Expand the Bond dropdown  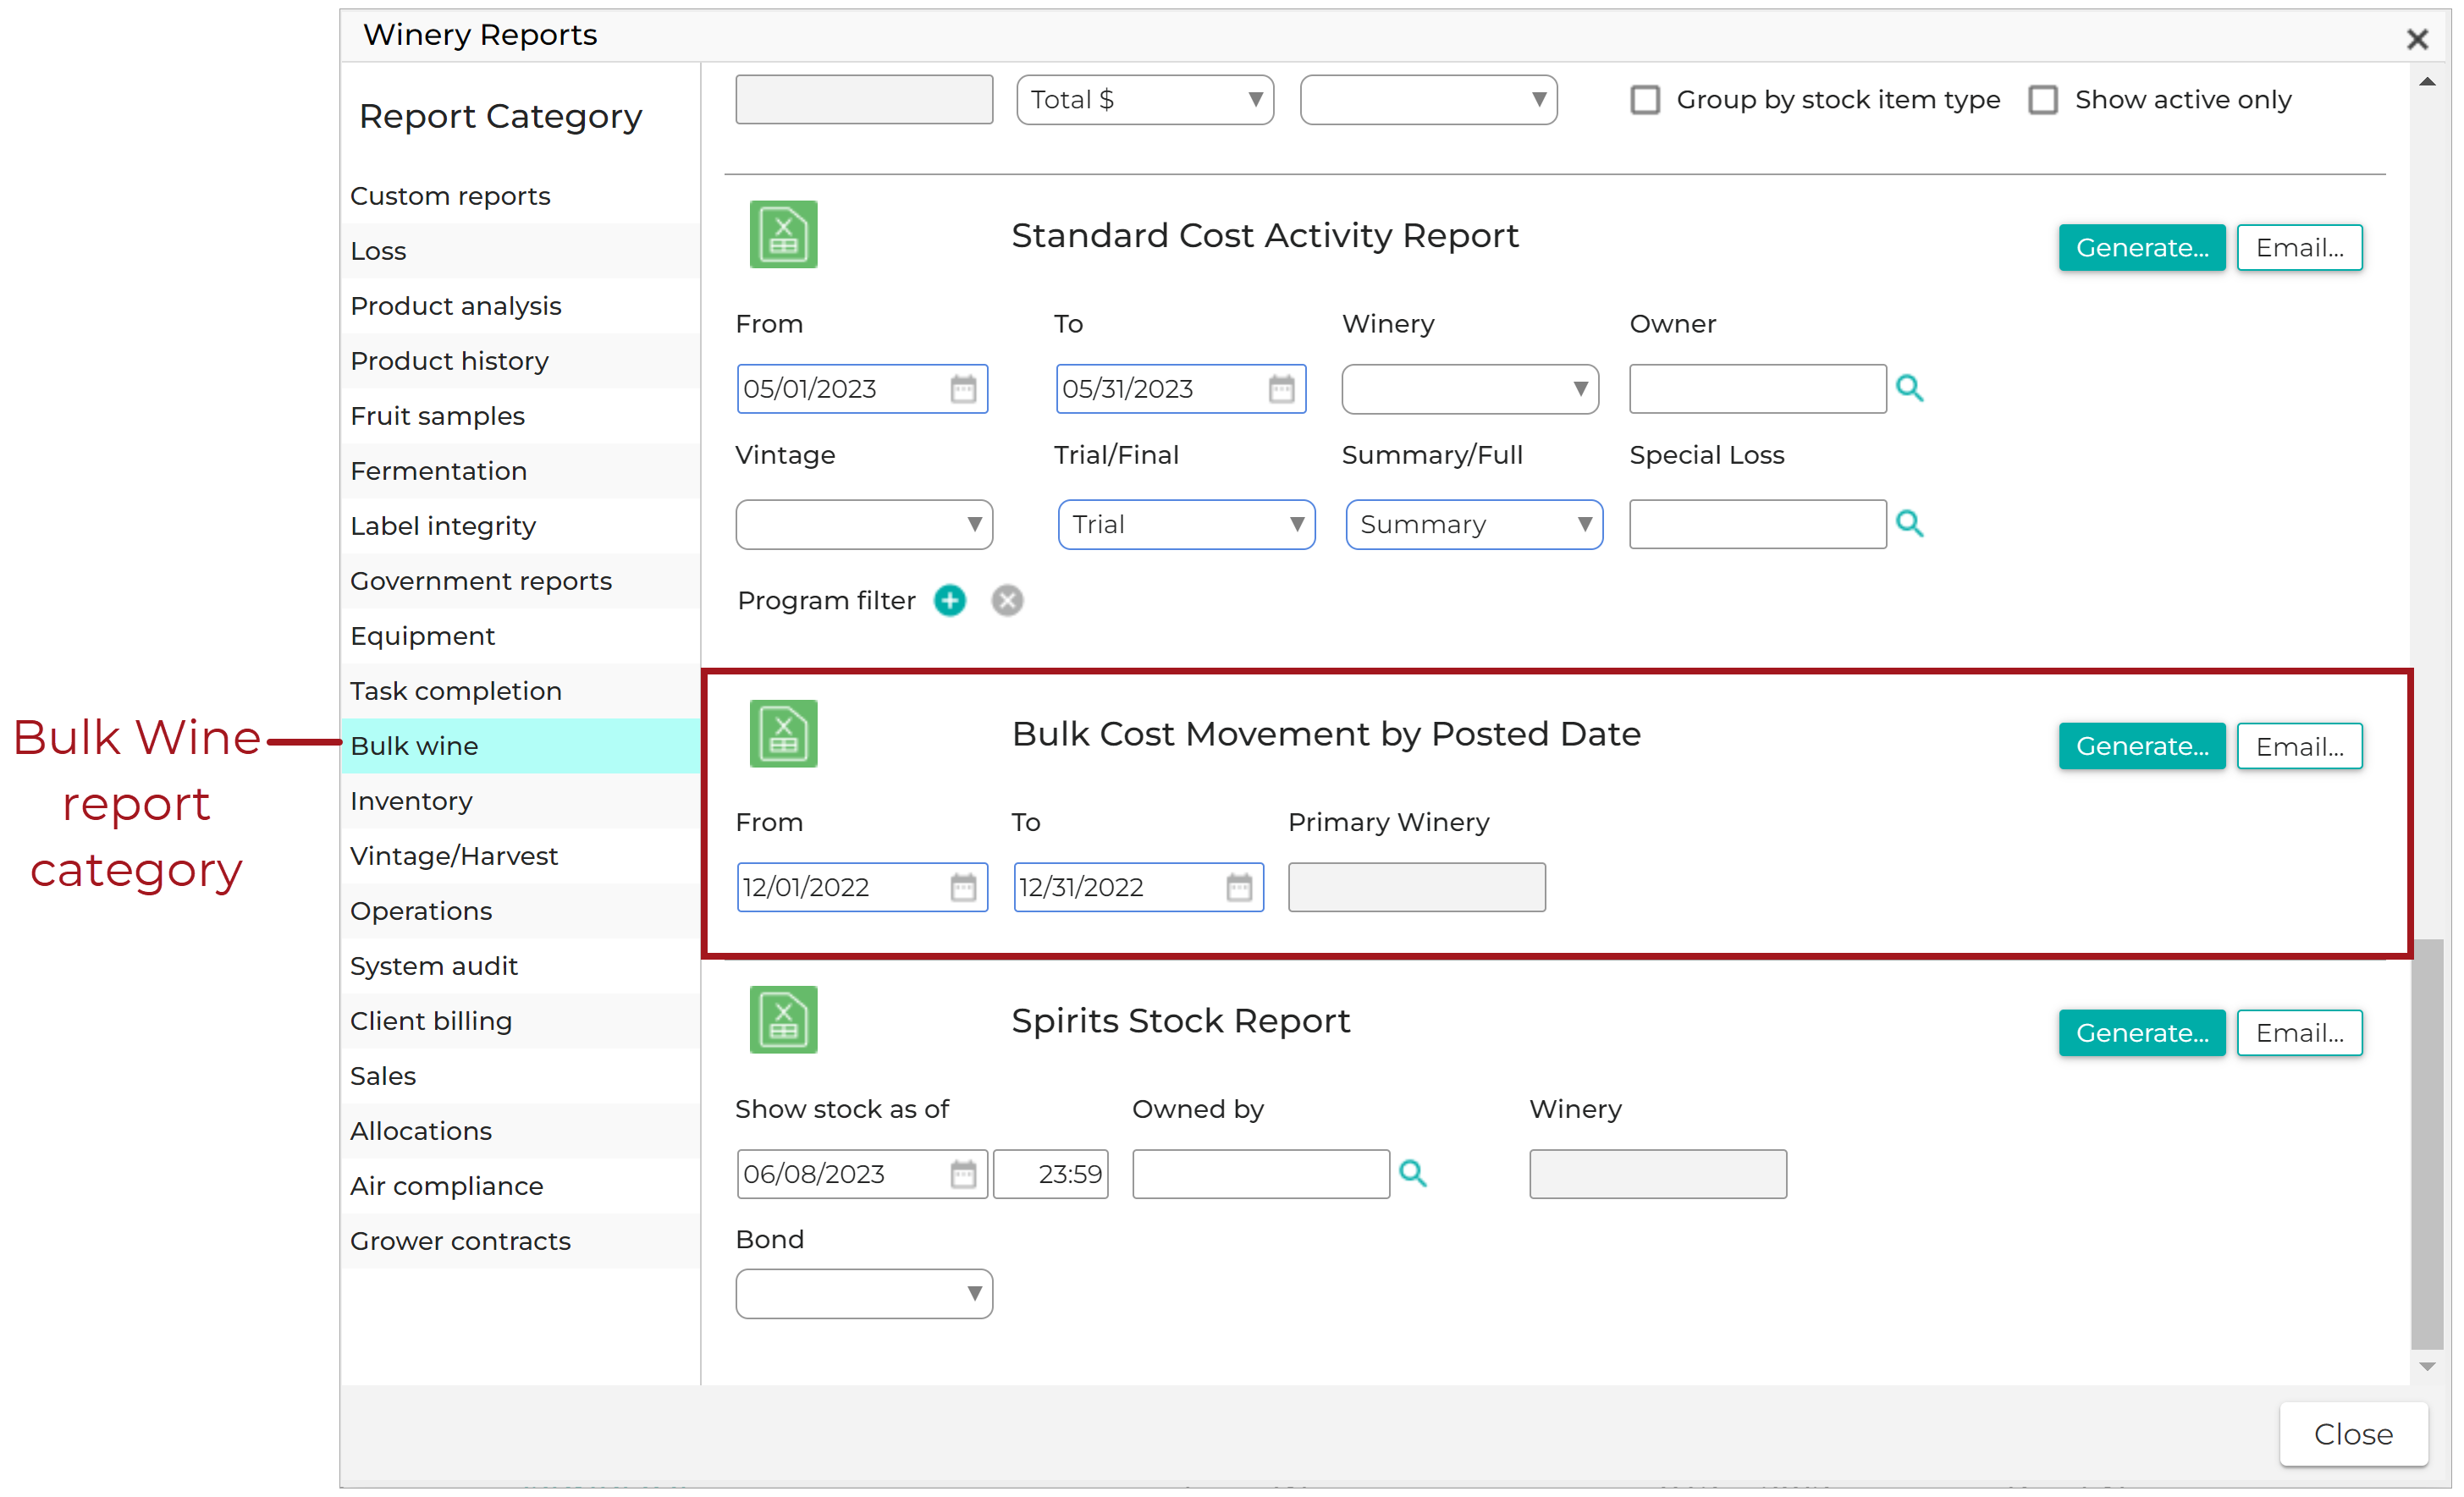point(864,1294)
